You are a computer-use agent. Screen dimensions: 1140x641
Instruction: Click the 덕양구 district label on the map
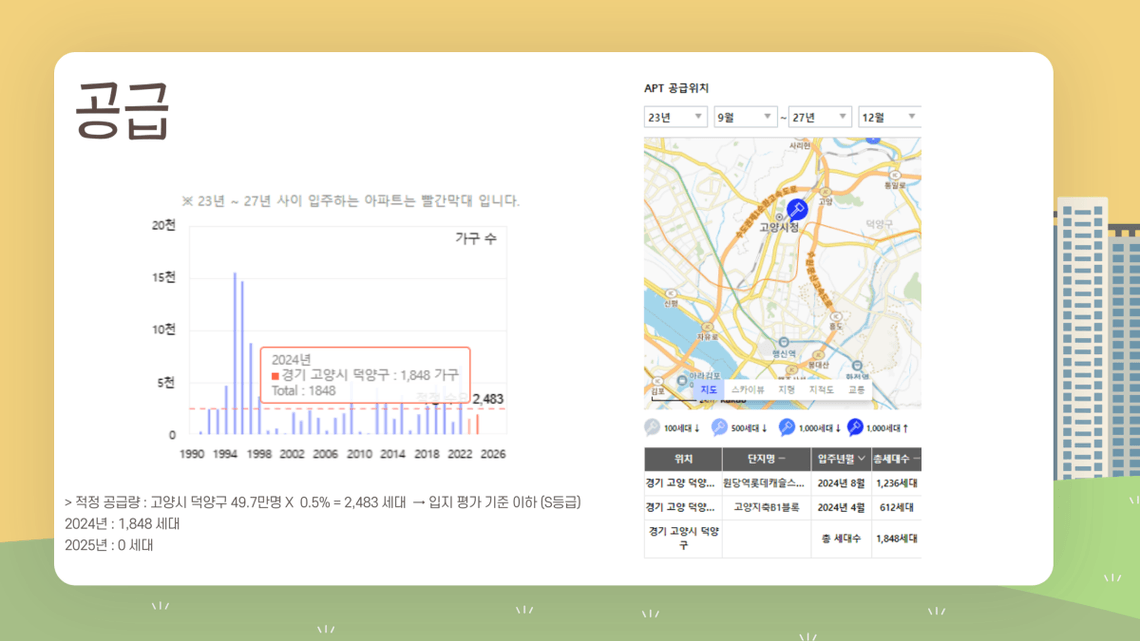tap(879, 224)
